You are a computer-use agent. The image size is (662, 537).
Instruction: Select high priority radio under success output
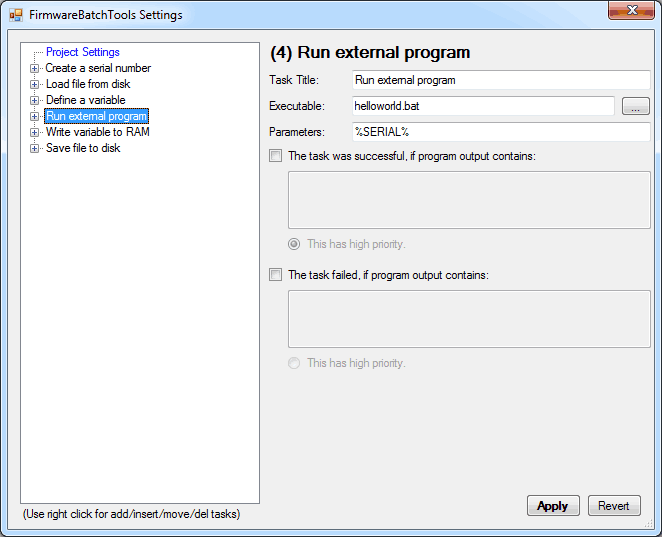(x=294, y=244)
